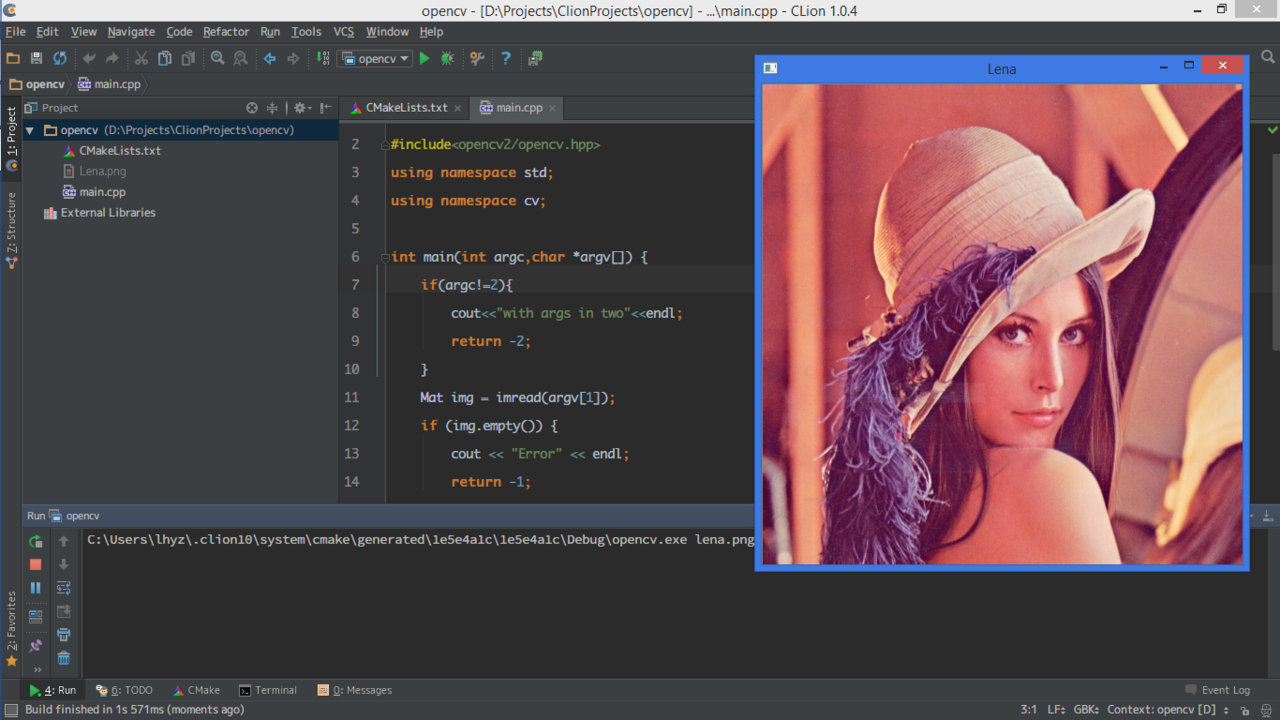Switch to the CMakeLists.txt editor tab

point(405,108)
